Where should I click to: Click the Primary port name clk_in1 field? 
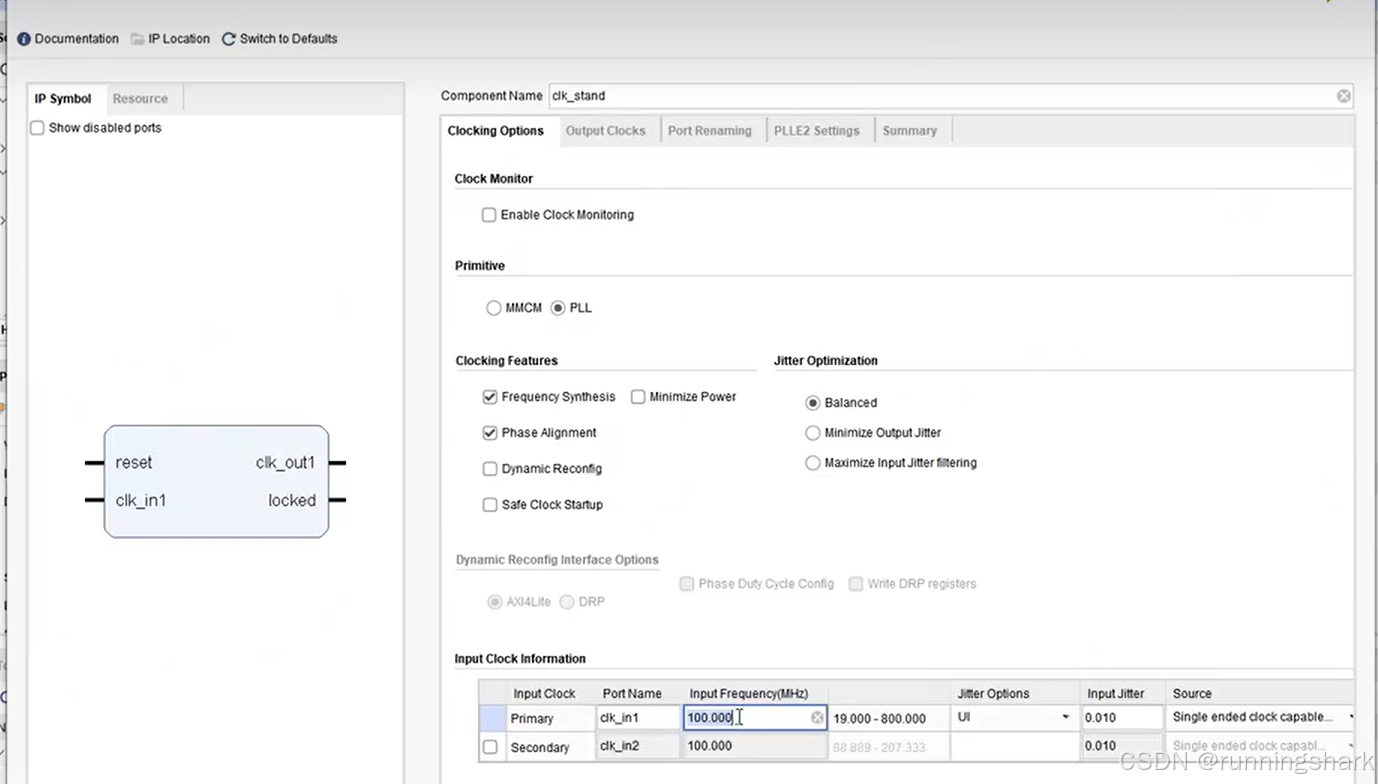(638, 718)
